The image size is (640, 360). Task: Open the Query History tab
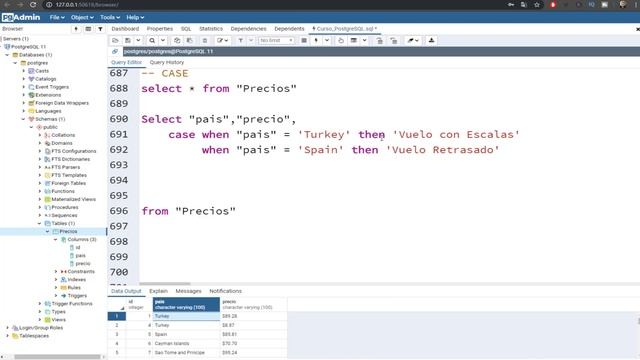point(167,62)
